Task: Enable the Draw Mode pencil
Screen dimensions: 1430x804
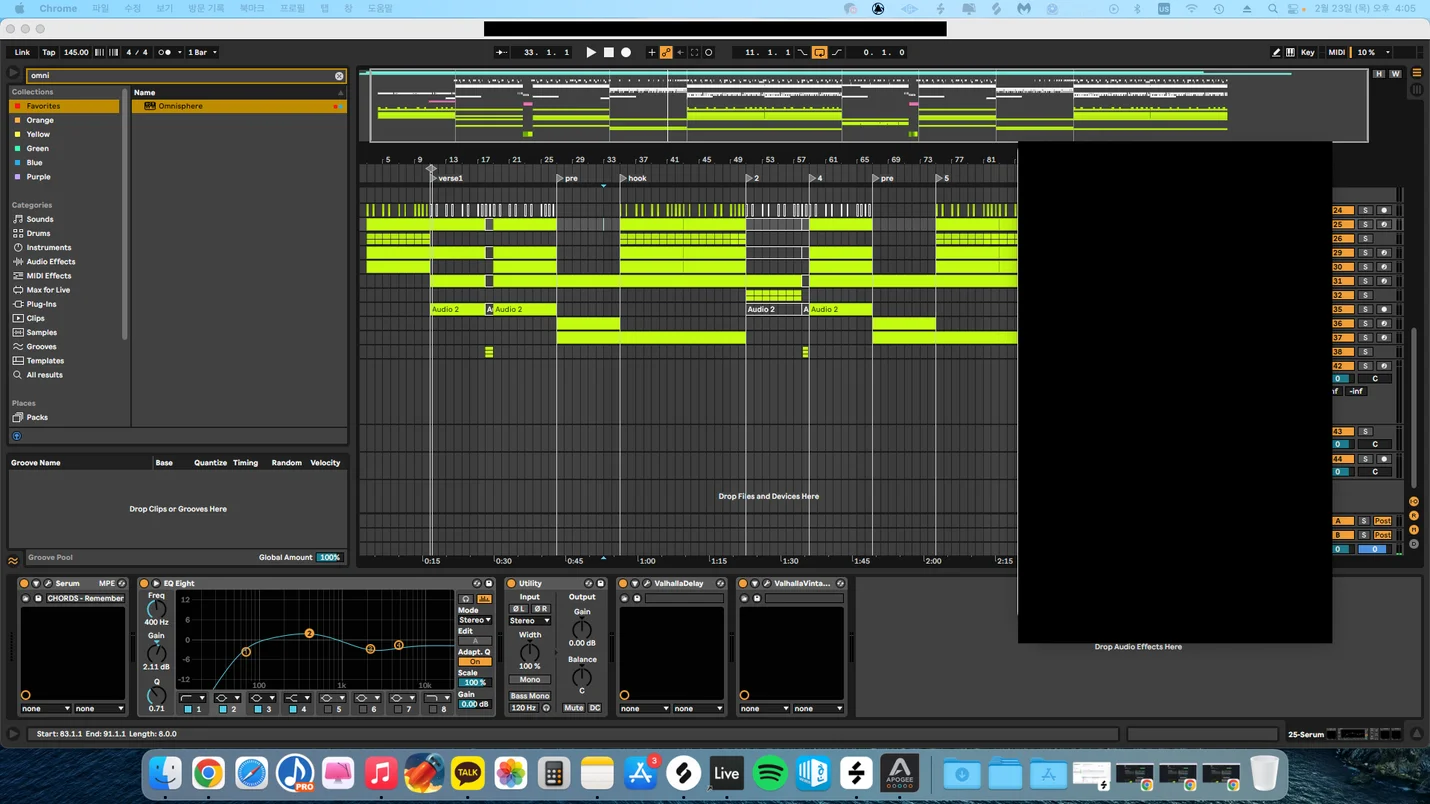Action: tap(1276, 52)
